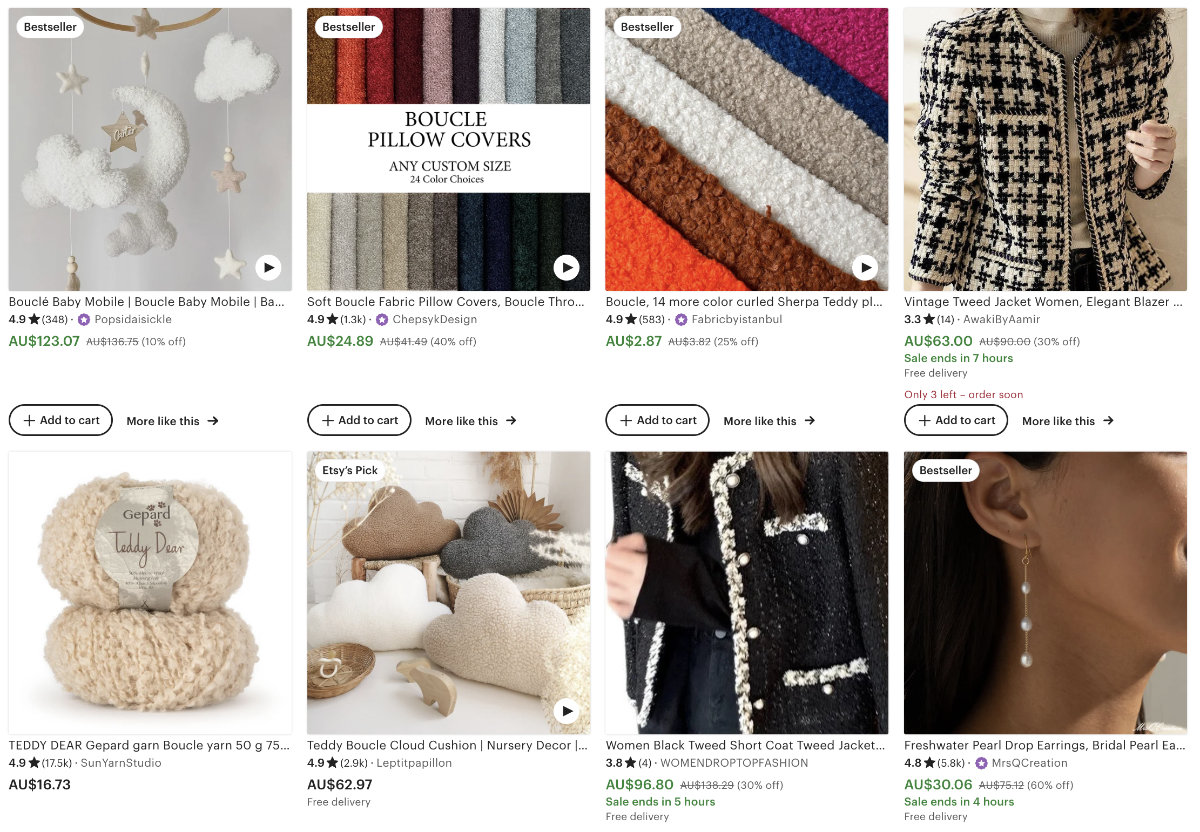This screenshot has width=1200, height=832.
Task: Play the Boucle Pillow Covers video preview
Action: (566, 267)
